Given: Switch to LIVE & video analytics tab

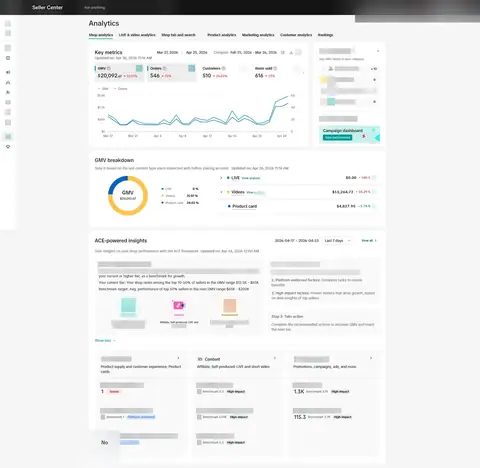Looking at the screenshot, I should pyautogui.click(x=137, y=35).
